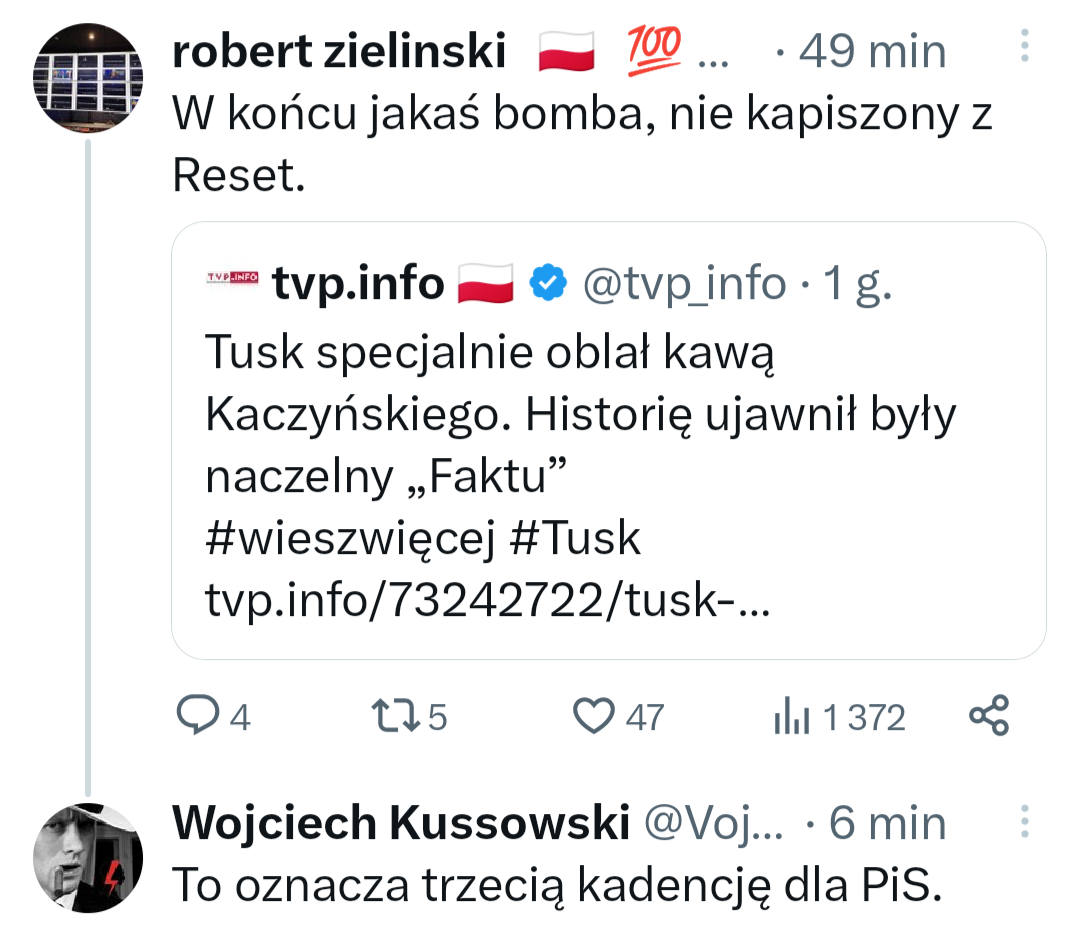The width and height of the screenshot is (1080, 931).
Task: Click the 6 min timestamp on reply
Action: click(x=888, y=823)
